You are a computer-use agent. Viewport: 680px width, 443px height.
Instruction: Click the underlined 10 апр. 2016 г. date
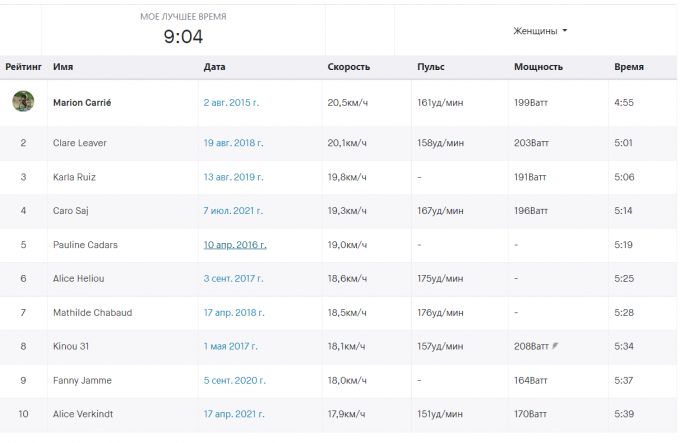[235, 245]
